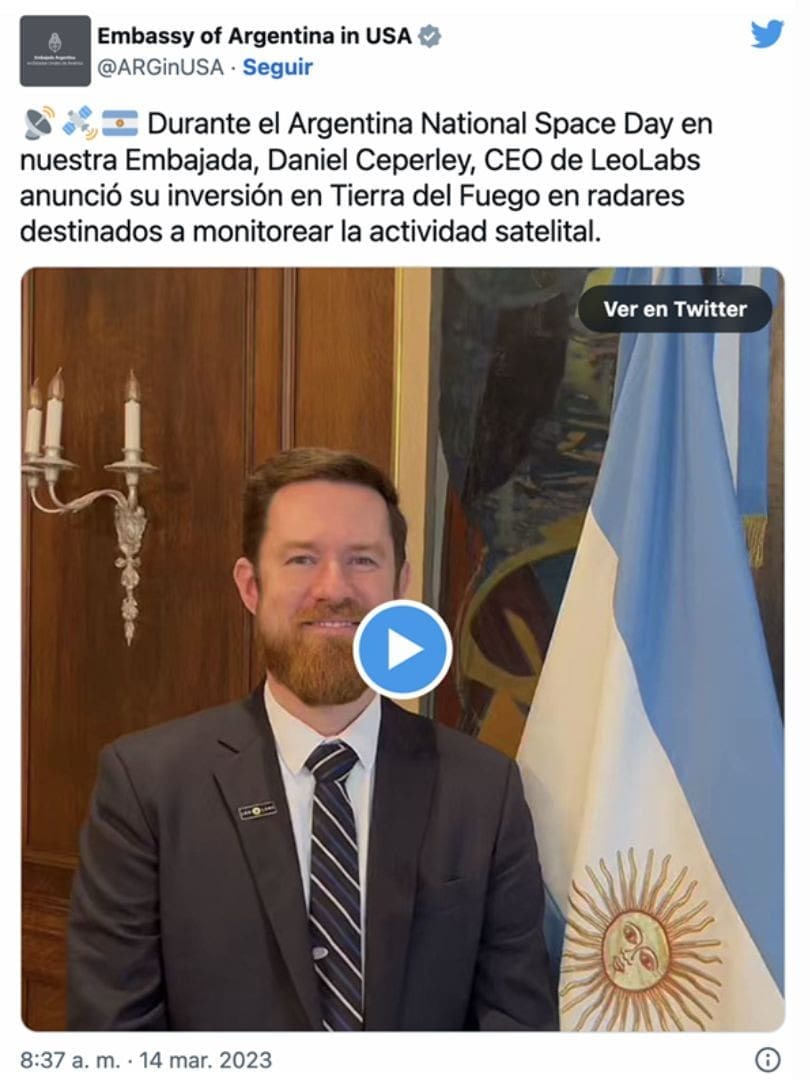Click the satellite antenna emoji in the tweet
810x1080 pixels.
[39, 123]
